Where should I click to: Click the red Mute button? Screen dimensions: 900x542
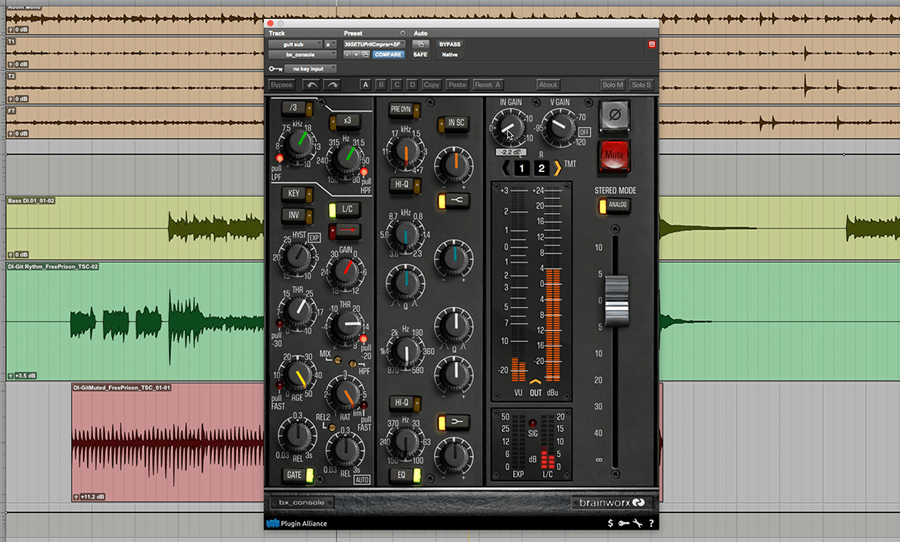point(614,155)
